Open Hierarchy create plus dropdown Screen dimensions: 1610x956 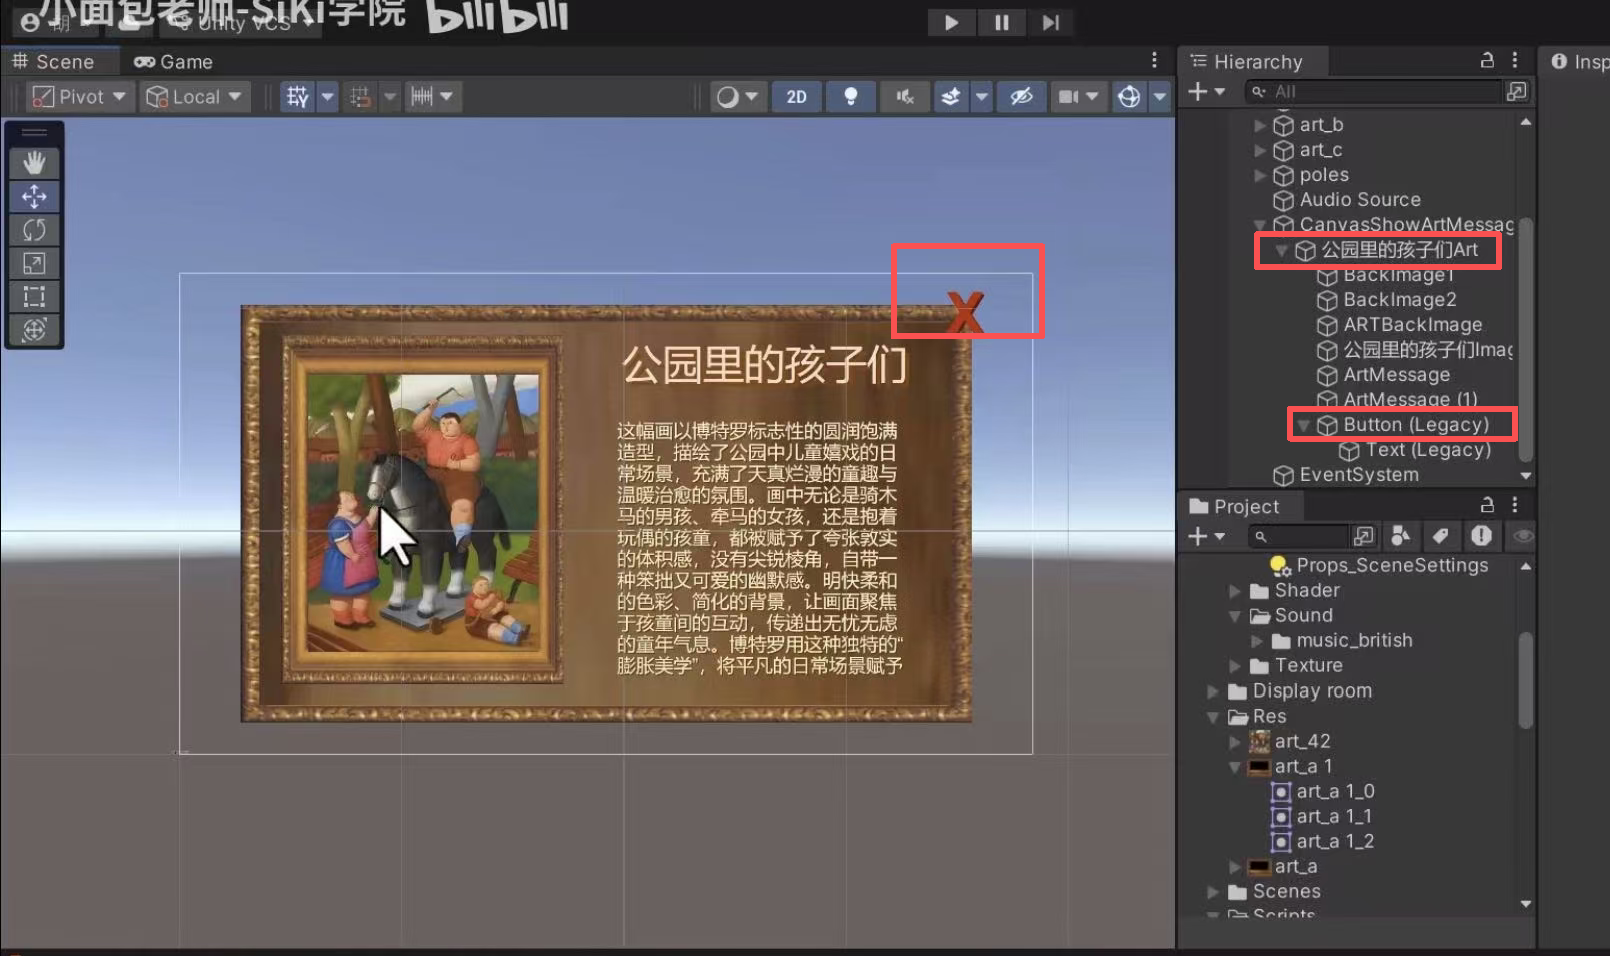pyautogui.click(x=1206, y=91)
